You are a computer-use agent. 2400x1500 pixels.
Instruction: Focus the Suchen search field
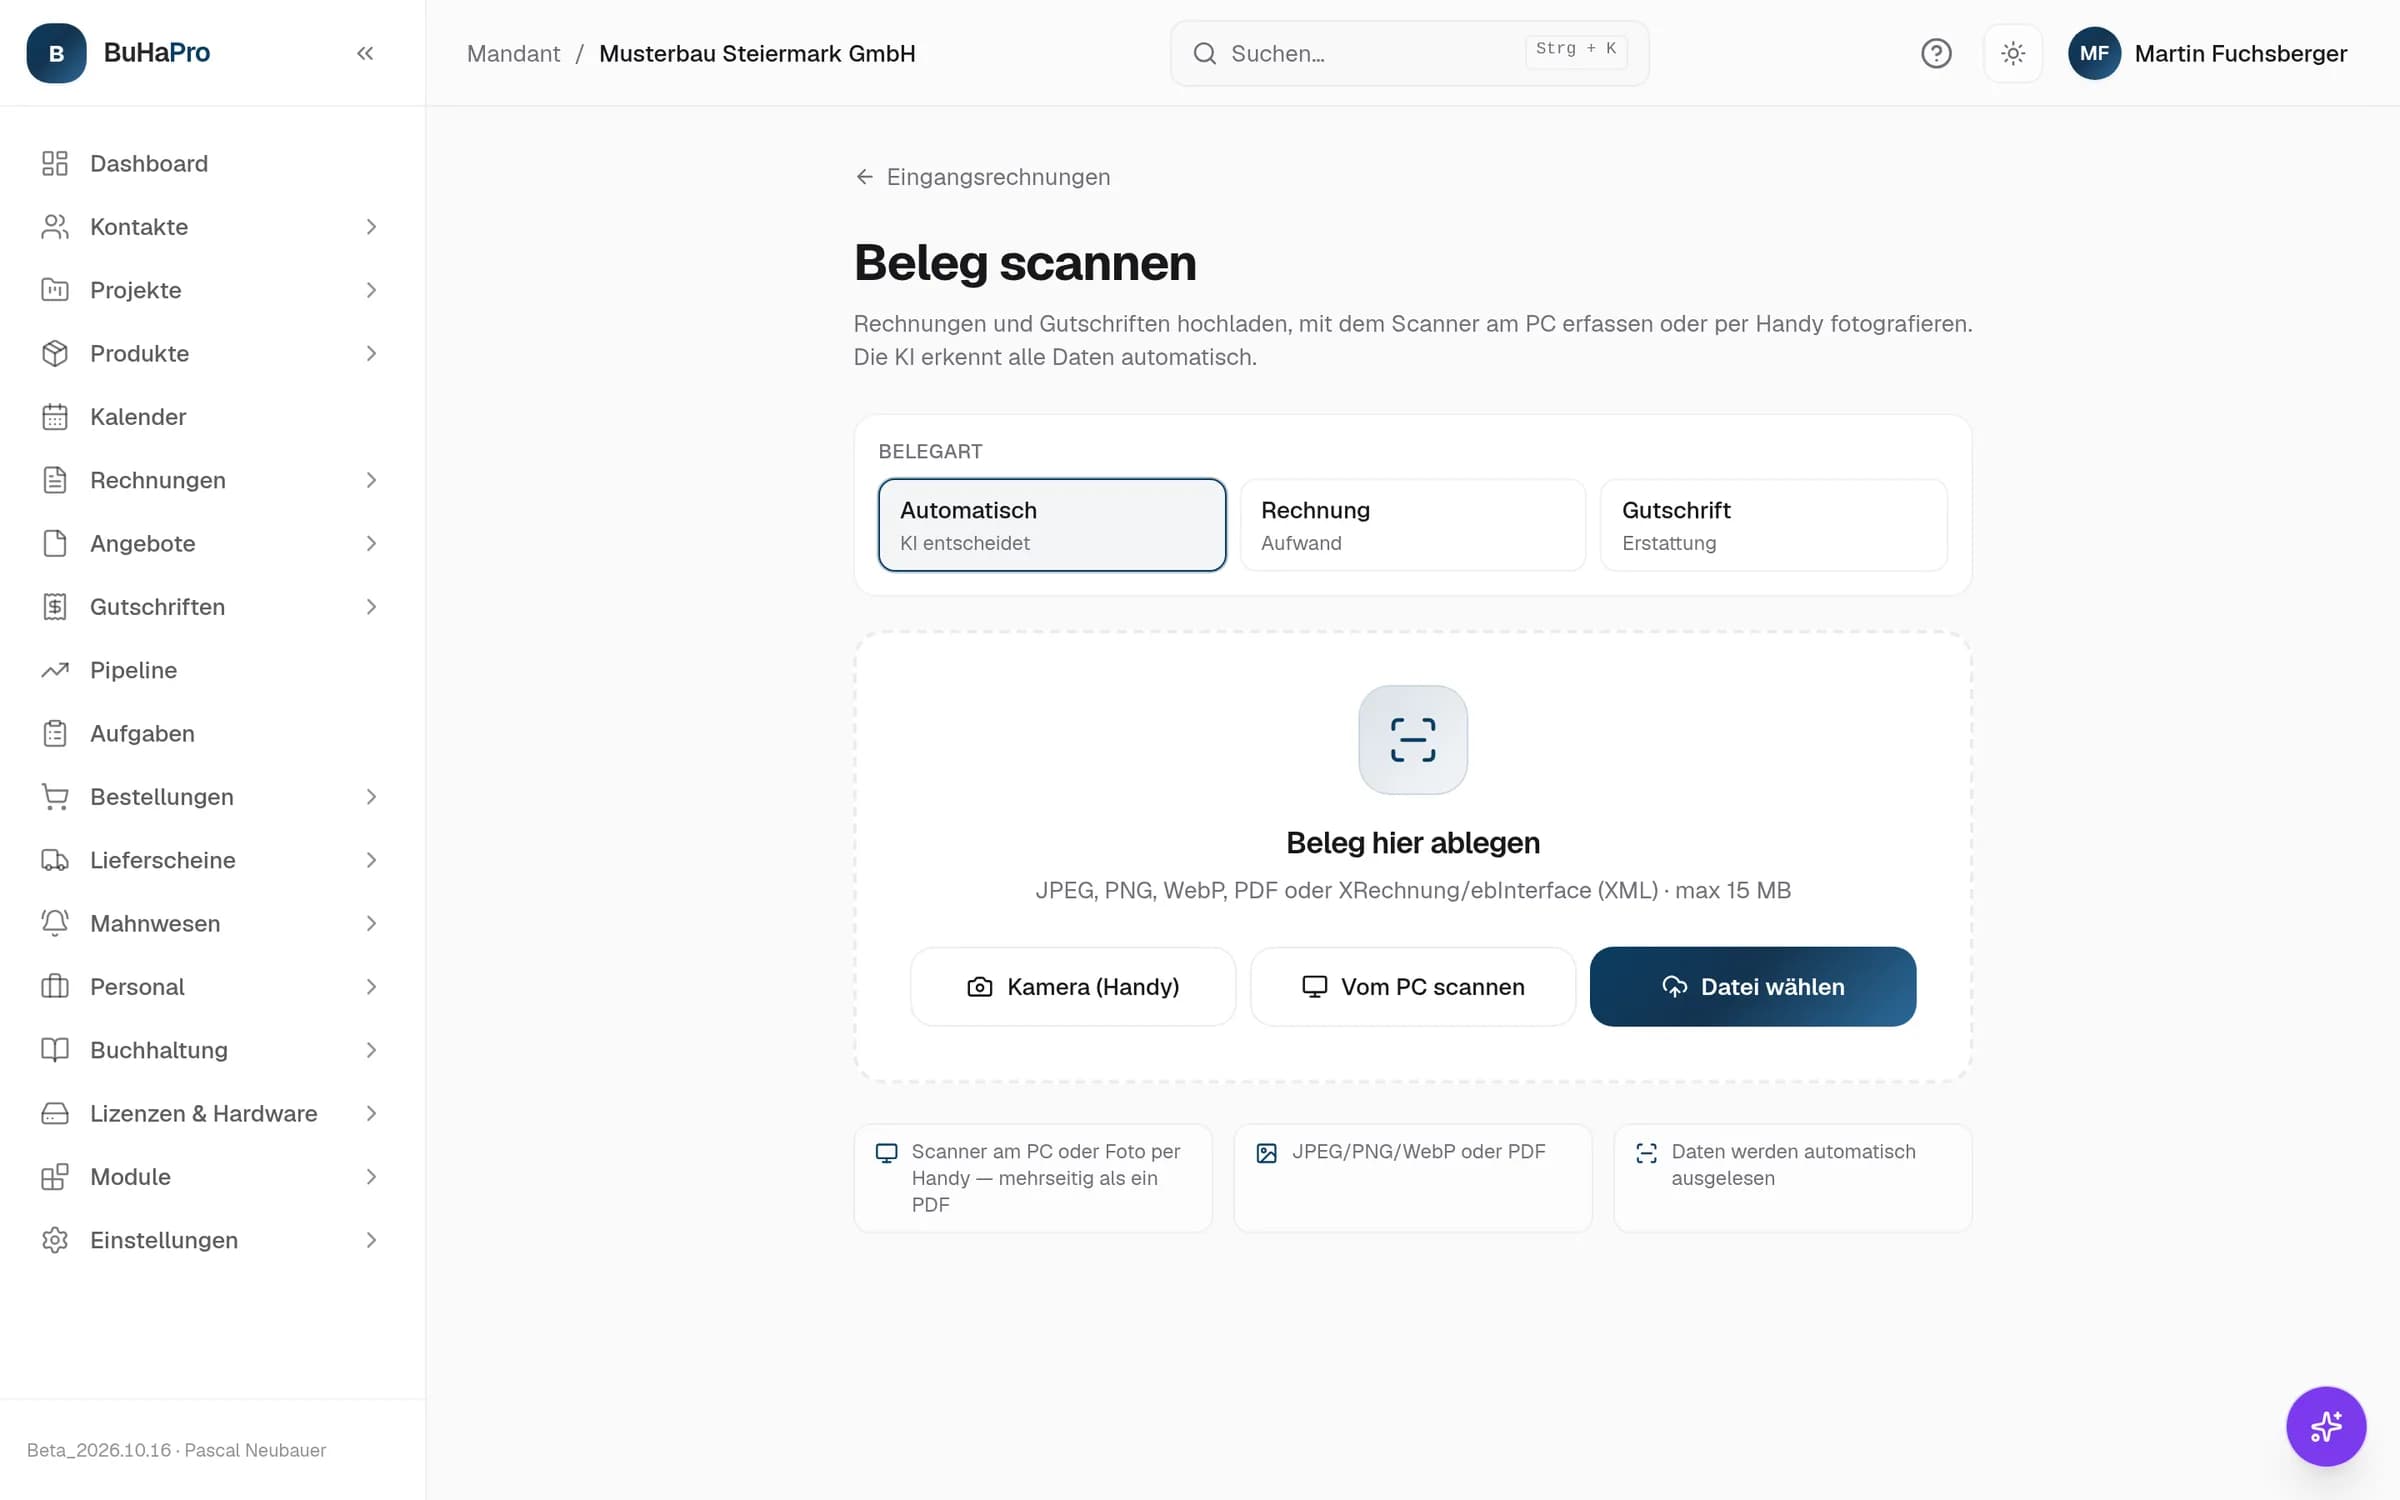[1409, 53]
